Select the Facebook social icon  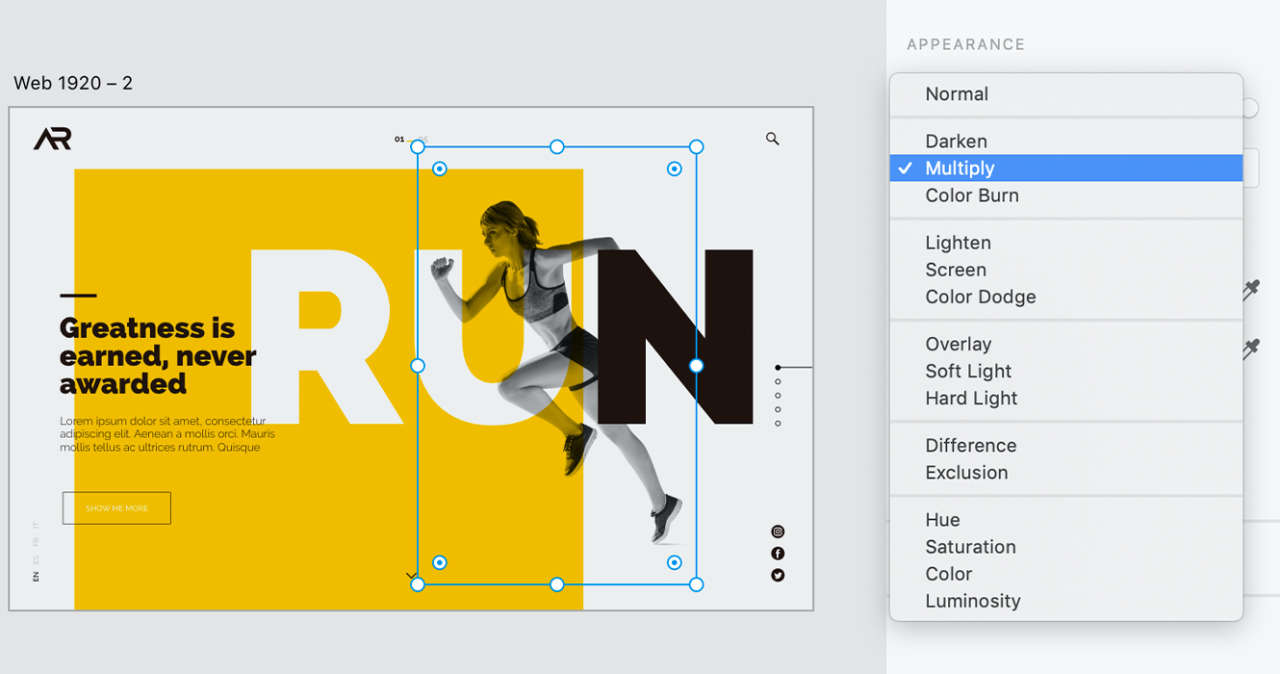pyautogui.click(x=779, y=552)
